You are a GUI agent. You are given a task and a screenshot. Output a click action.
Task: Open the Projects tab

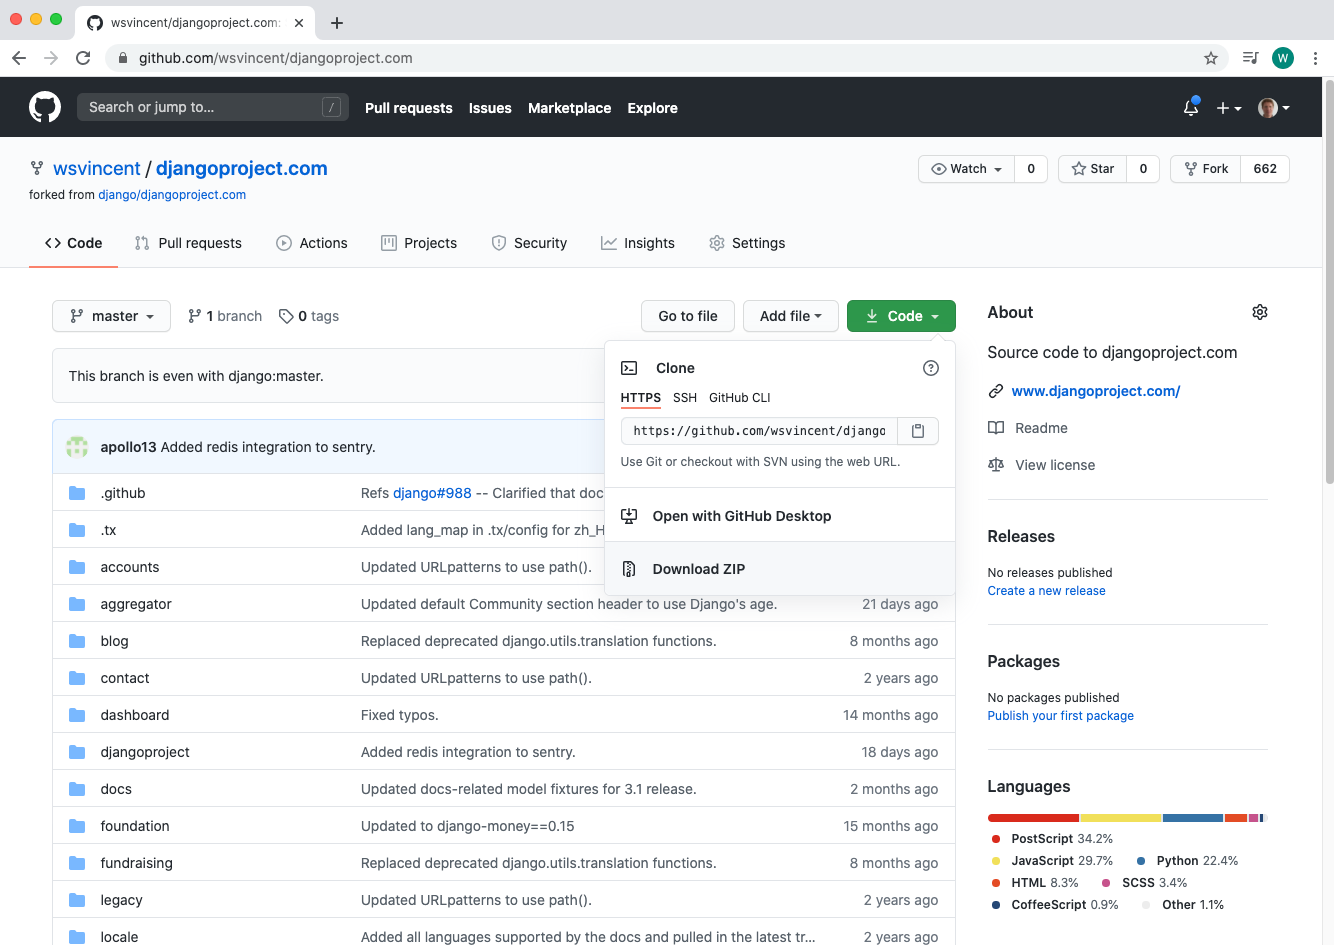419,243
